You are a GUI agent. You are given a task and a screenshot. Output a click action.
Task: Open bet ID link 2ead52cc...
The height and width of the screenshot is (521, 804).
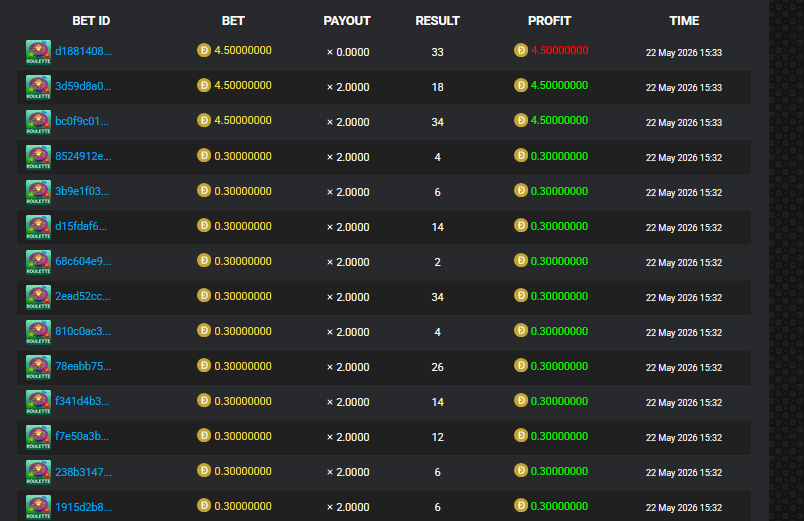[83, 296]
